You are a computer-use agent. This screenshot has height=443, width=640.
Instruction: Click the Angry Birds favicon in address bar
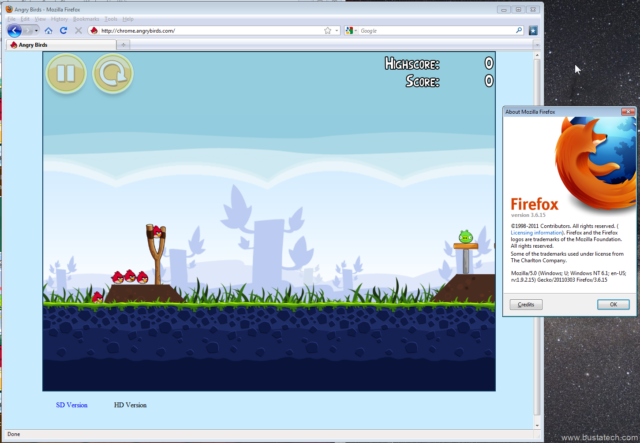coord(94,31)
